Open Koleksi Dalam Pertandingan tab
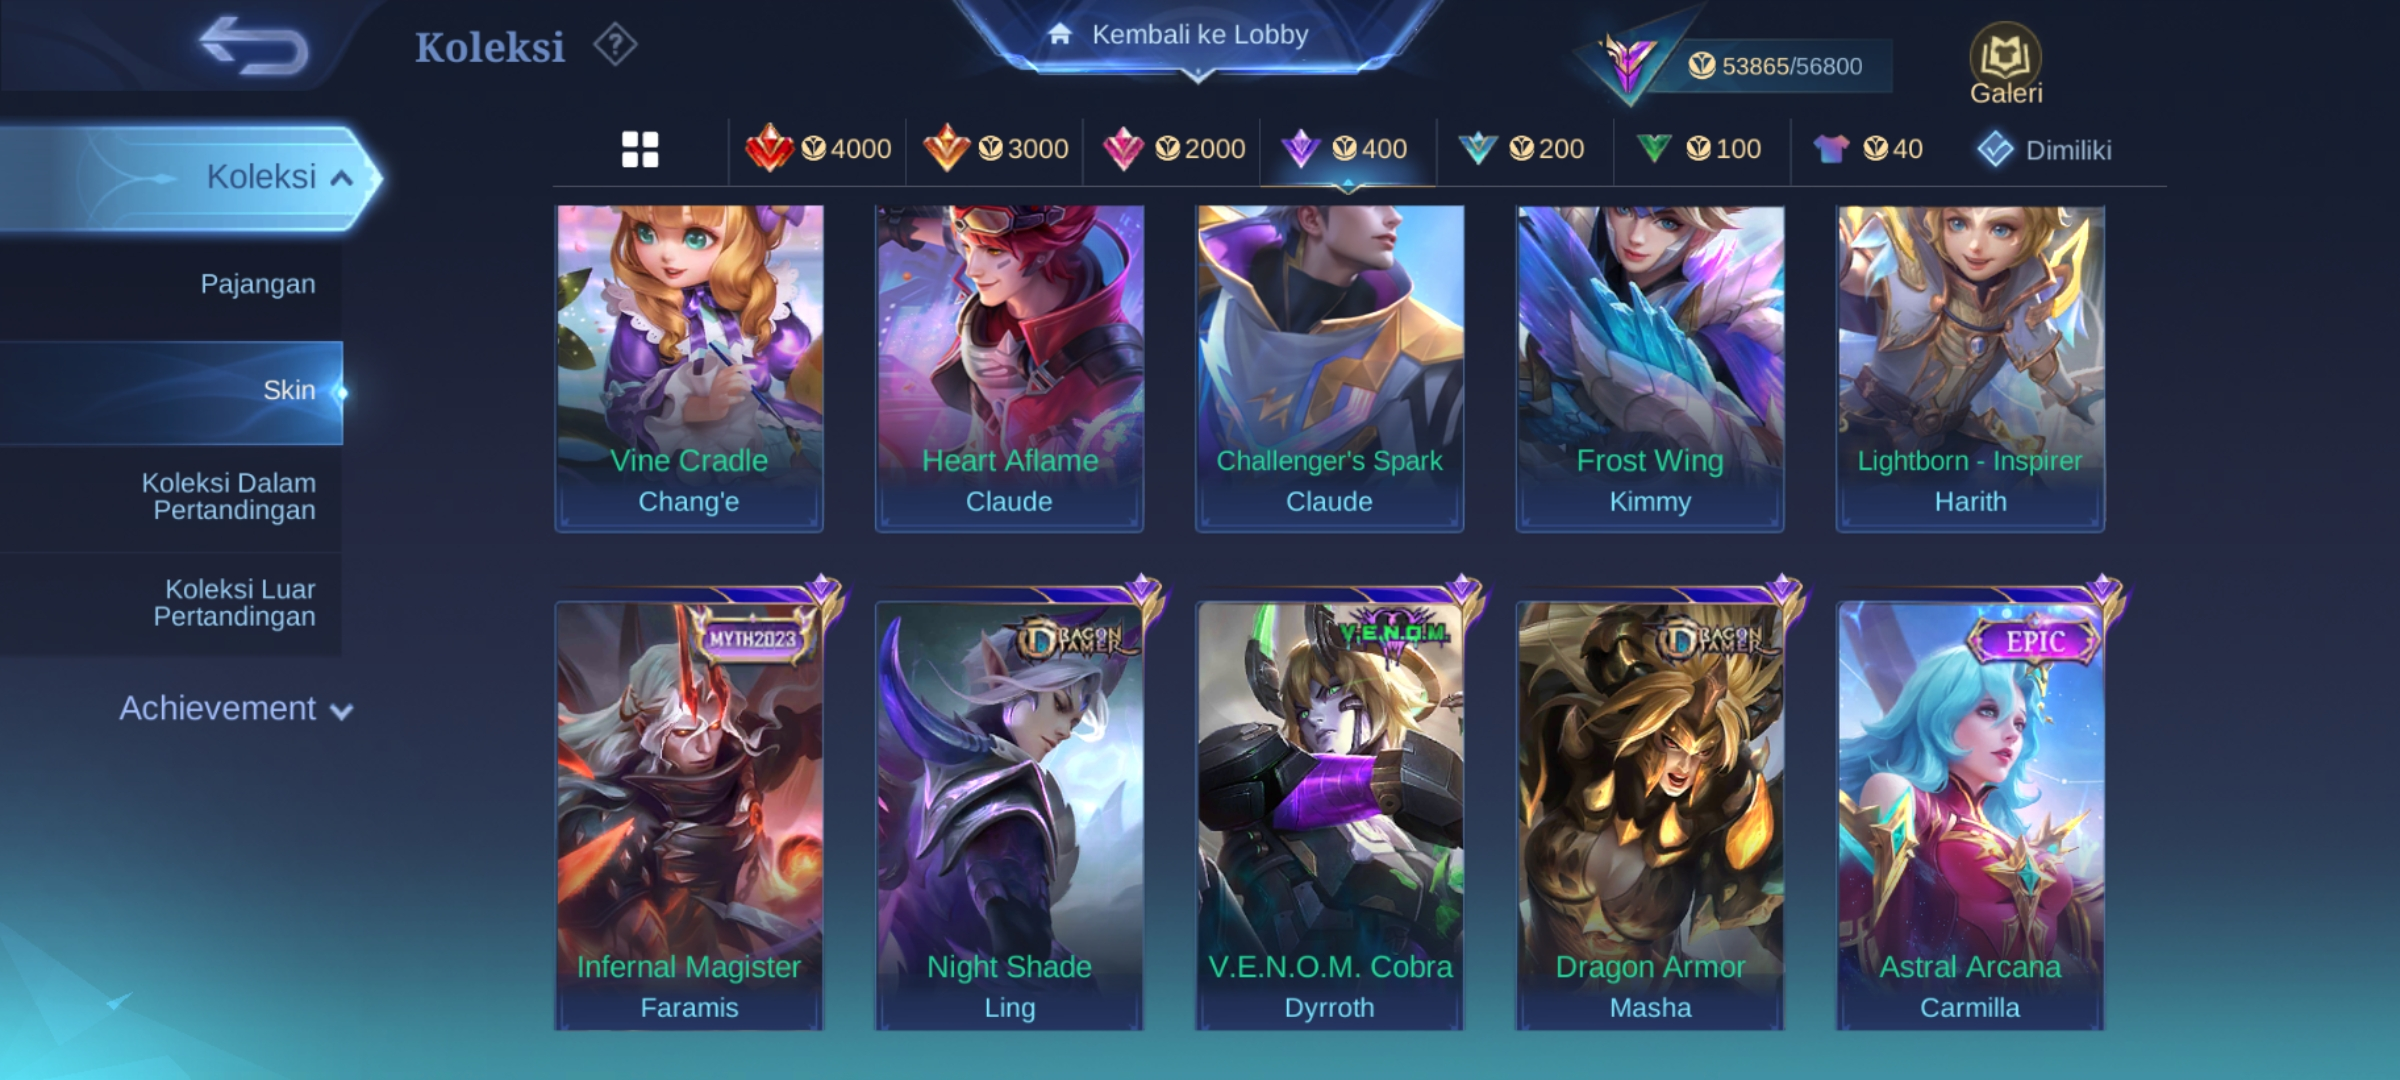 [x=171, y=497]
